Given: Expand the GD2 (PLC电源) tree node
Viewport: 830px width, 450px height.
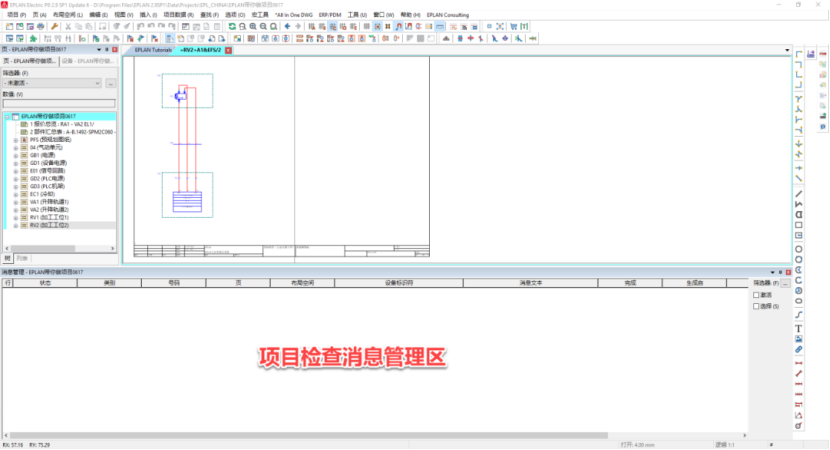Looking at the screenshot, I should pyautogui.click(x=16, y=178).
